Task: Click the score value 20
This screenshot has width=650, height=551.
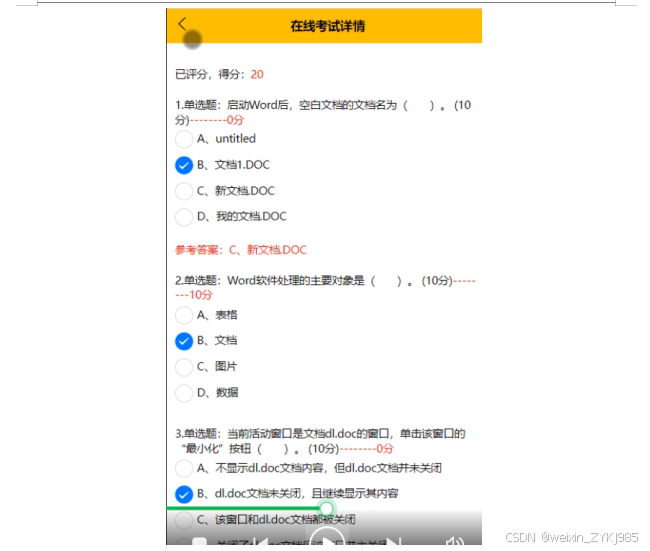Action: (x=257, y=74)
